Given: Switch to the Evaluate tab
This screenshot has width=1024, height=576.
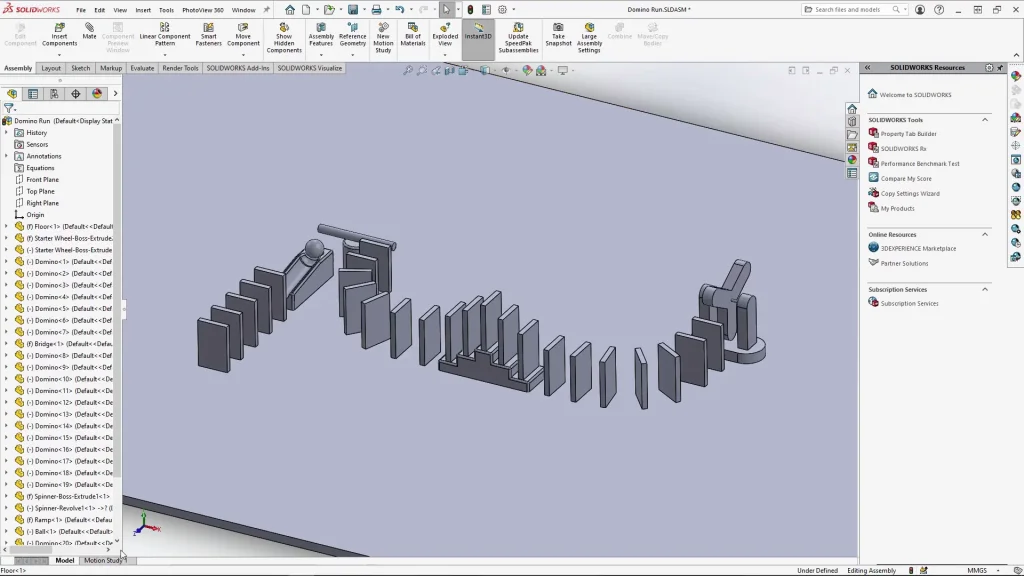Looking at the screenshot, I should (142, 69).
